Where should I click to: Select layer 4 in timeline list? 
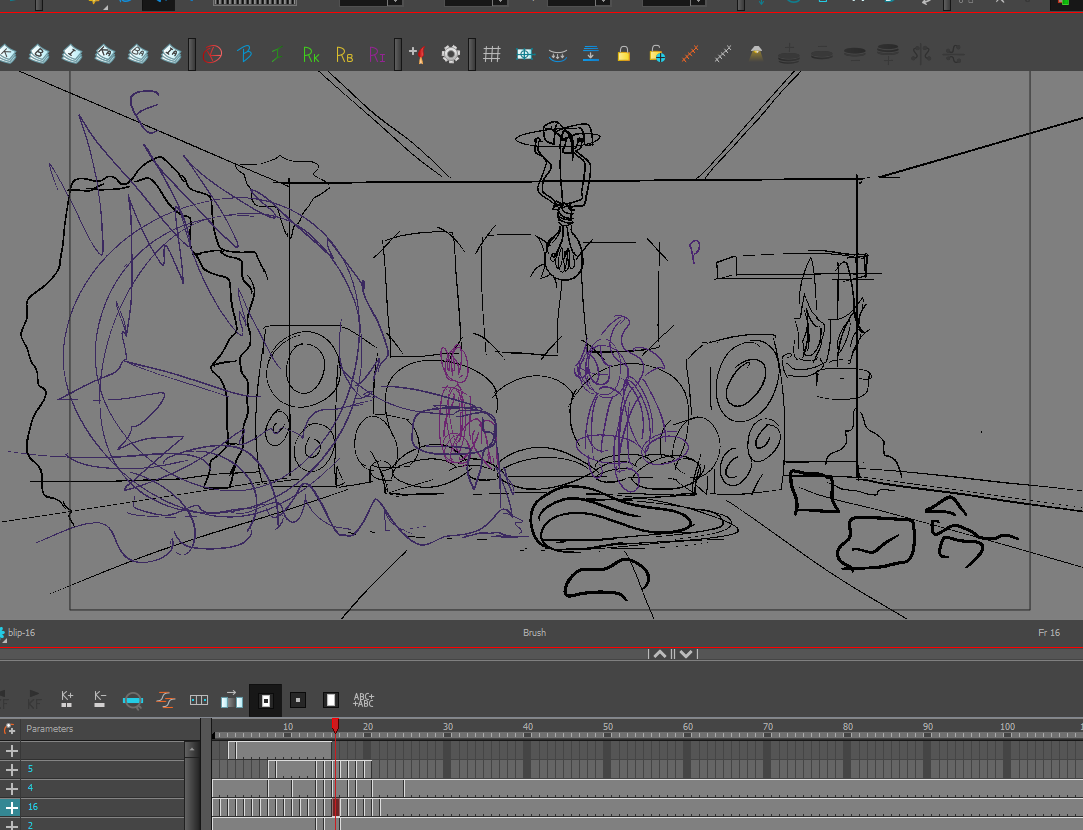pyautogui.click(x=102, y=789)
